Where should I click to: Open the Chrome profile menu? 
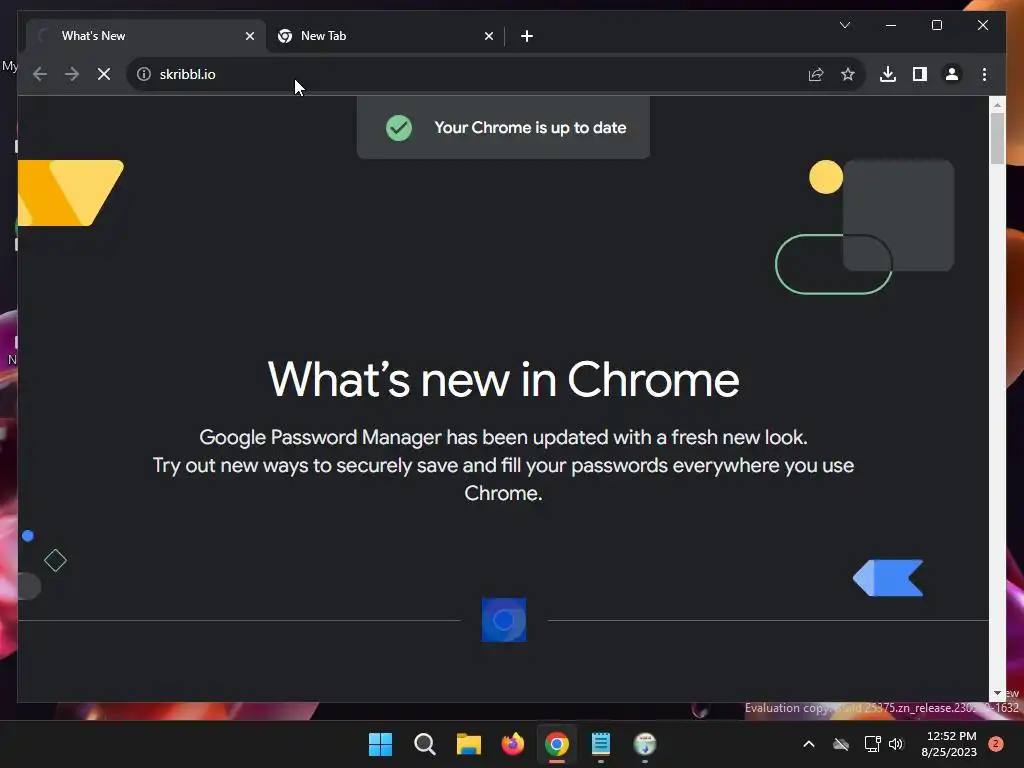(952, 74)
